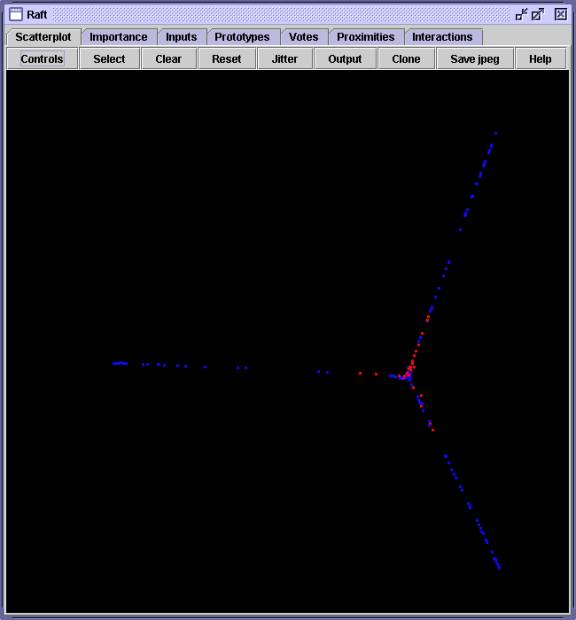Click the Output button
The height and width of the screenshot is (620, 576).
coord(345,59)
